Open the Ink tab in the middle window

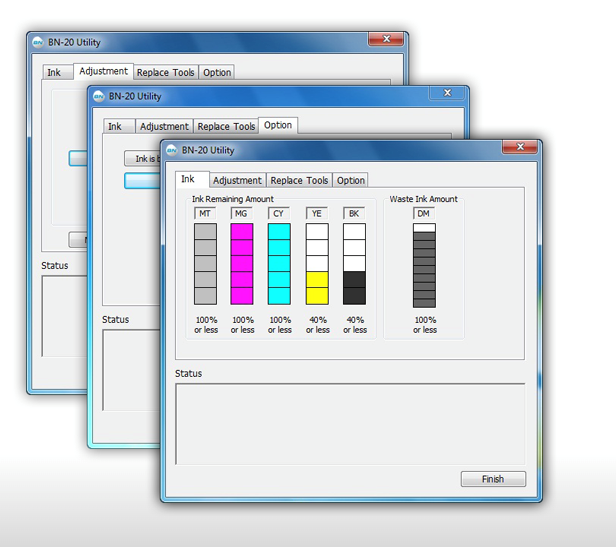[x=115, y=127]
